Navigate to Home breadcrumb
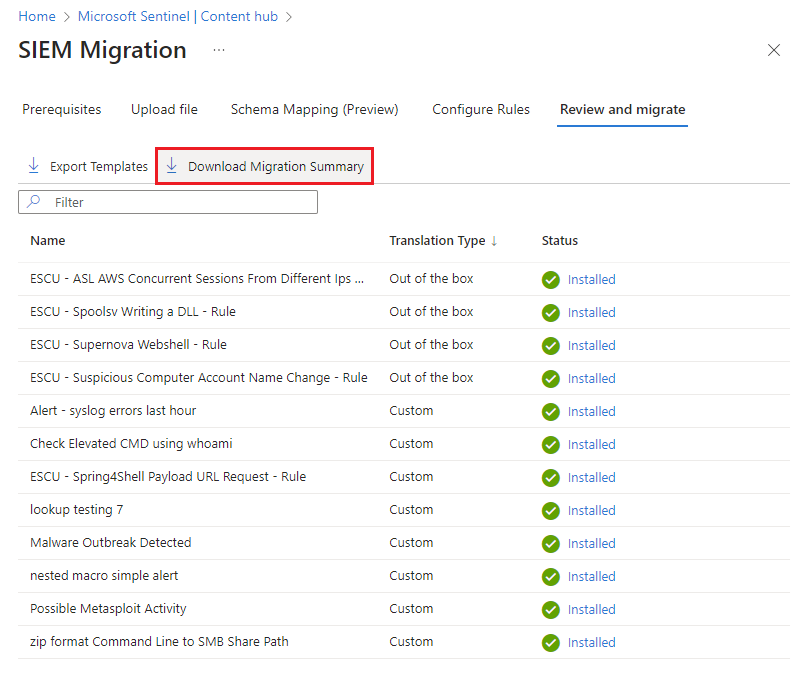This screenshot has width=804, height=686. (x=37, y=16)
